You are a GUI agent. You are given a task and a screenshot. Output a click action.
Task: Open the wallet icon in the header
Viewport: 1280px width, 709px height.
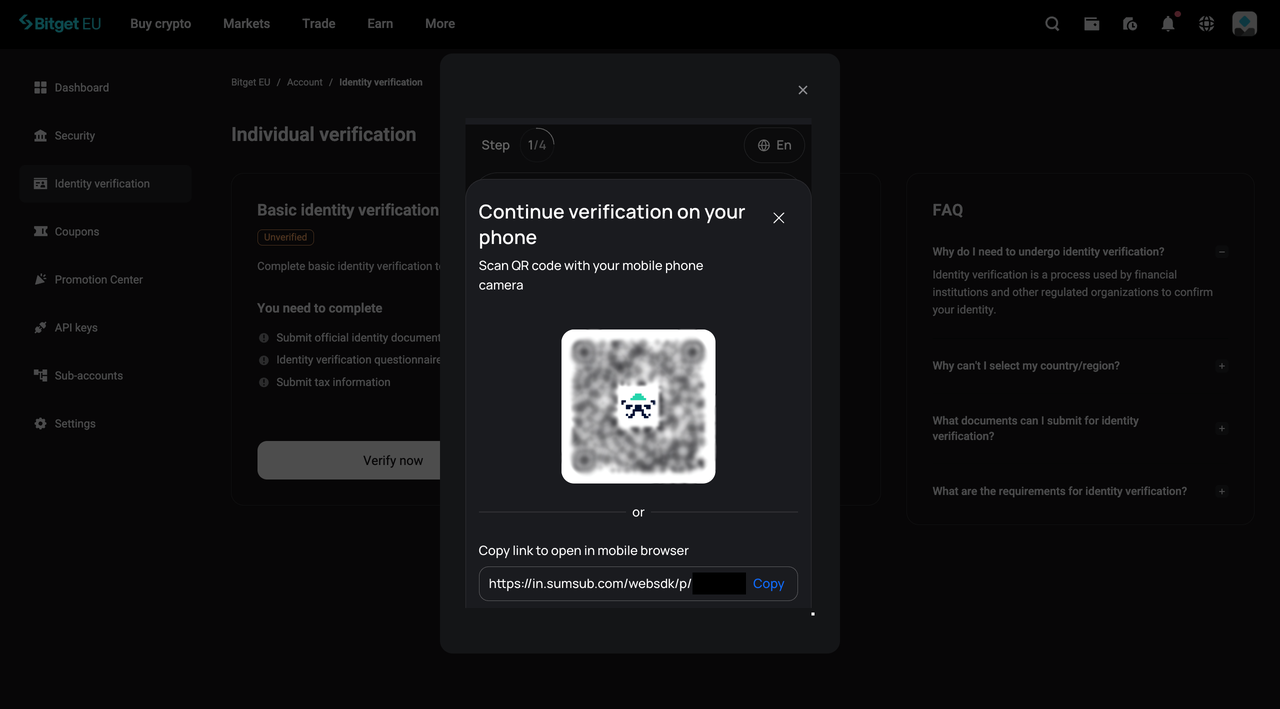[1091, 24]
